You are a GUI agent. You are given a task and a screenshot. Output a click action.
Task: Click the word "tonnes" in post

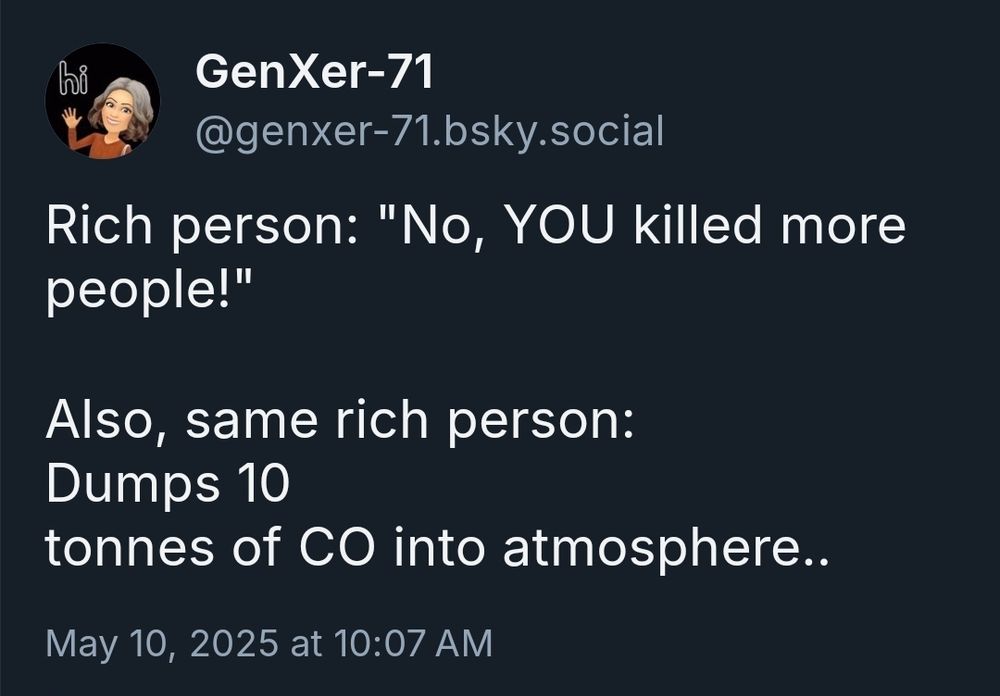coord(129,548)
